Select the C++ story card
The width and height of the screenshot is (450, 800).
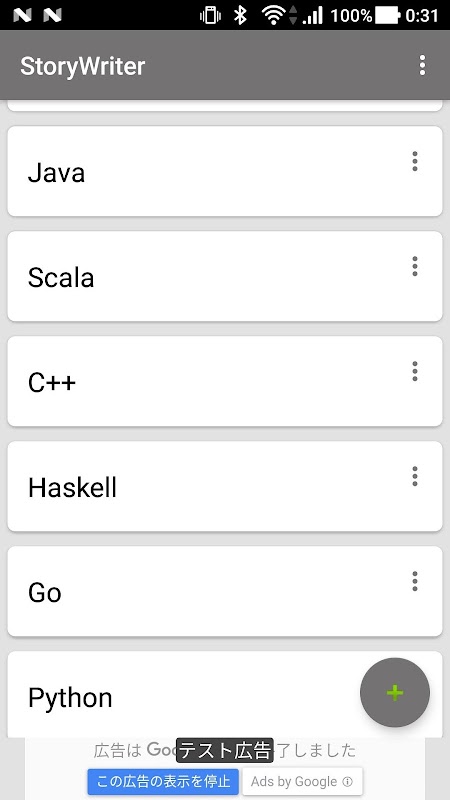pyautogui.click(x=225, y=381)
